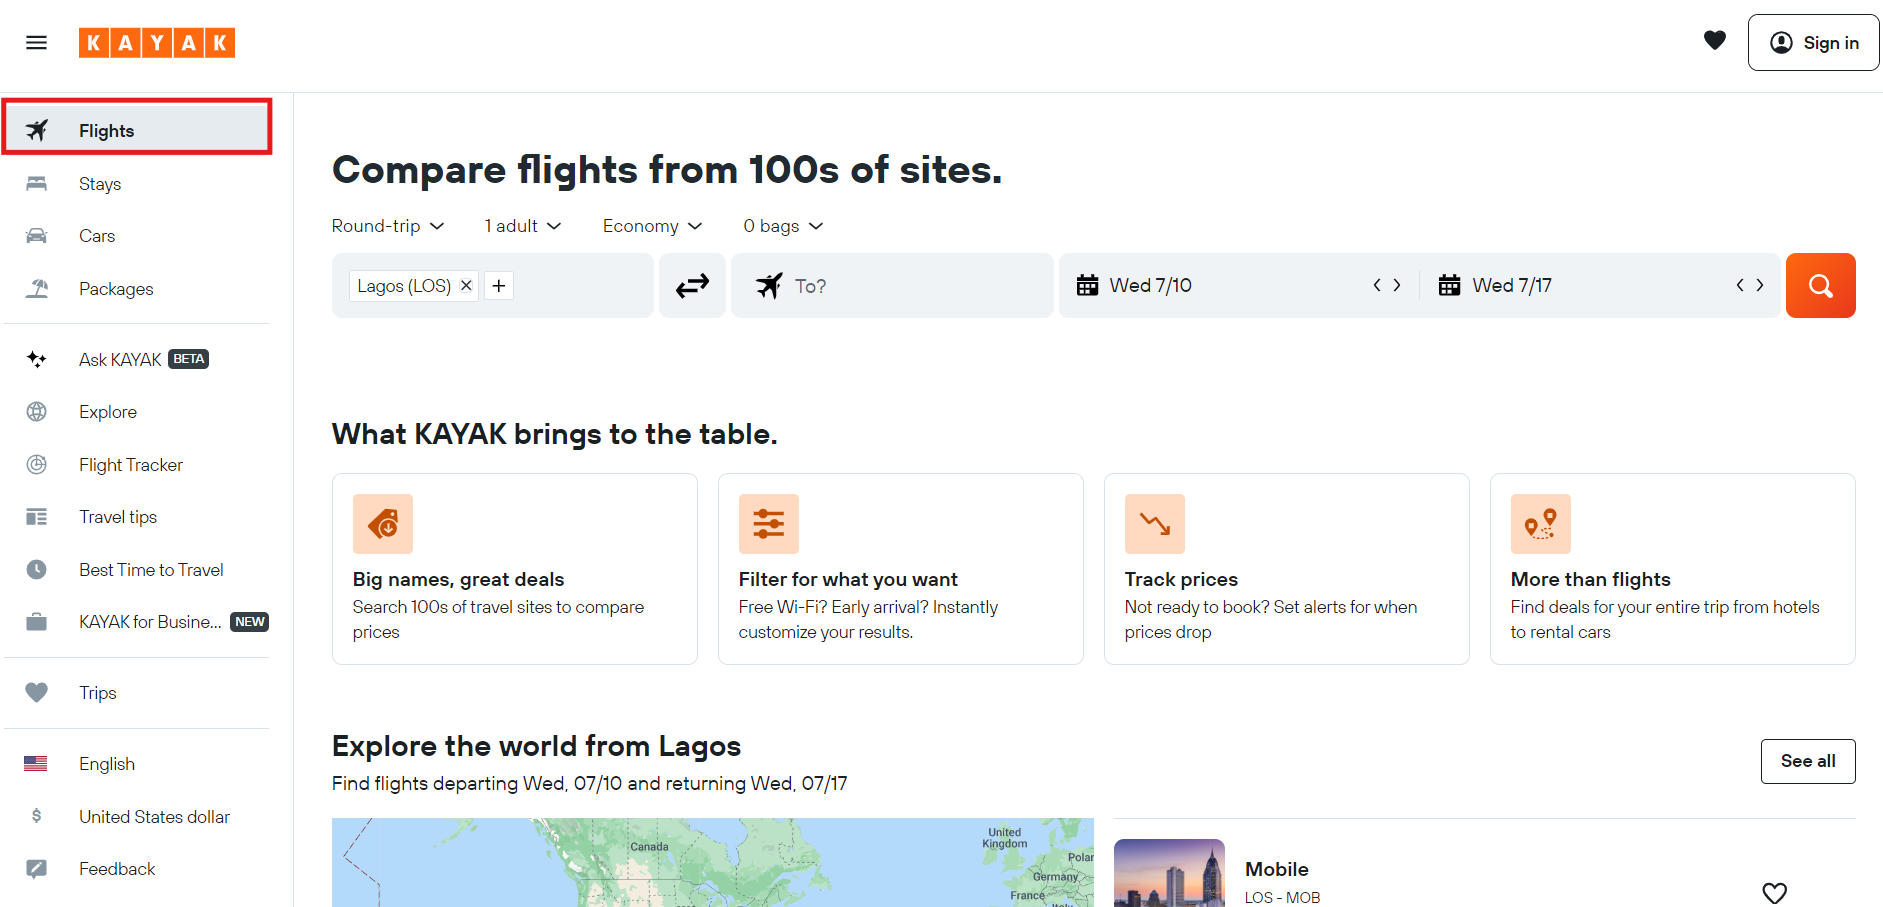Move departure date one day later
The image size is (1883, 907).
[1398, 286]
